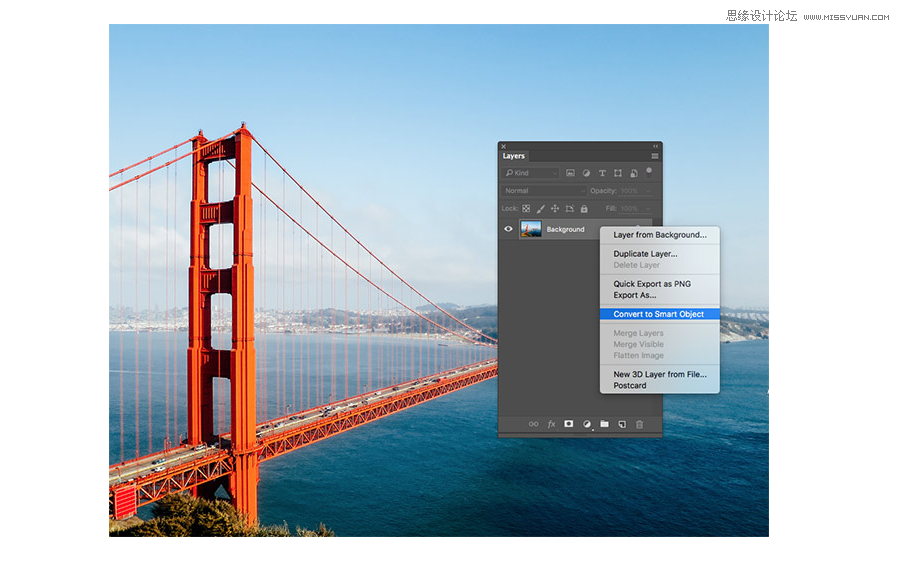The image size is (900, 565).
Task: Select the Background layer name
Action: coord(565,229)
